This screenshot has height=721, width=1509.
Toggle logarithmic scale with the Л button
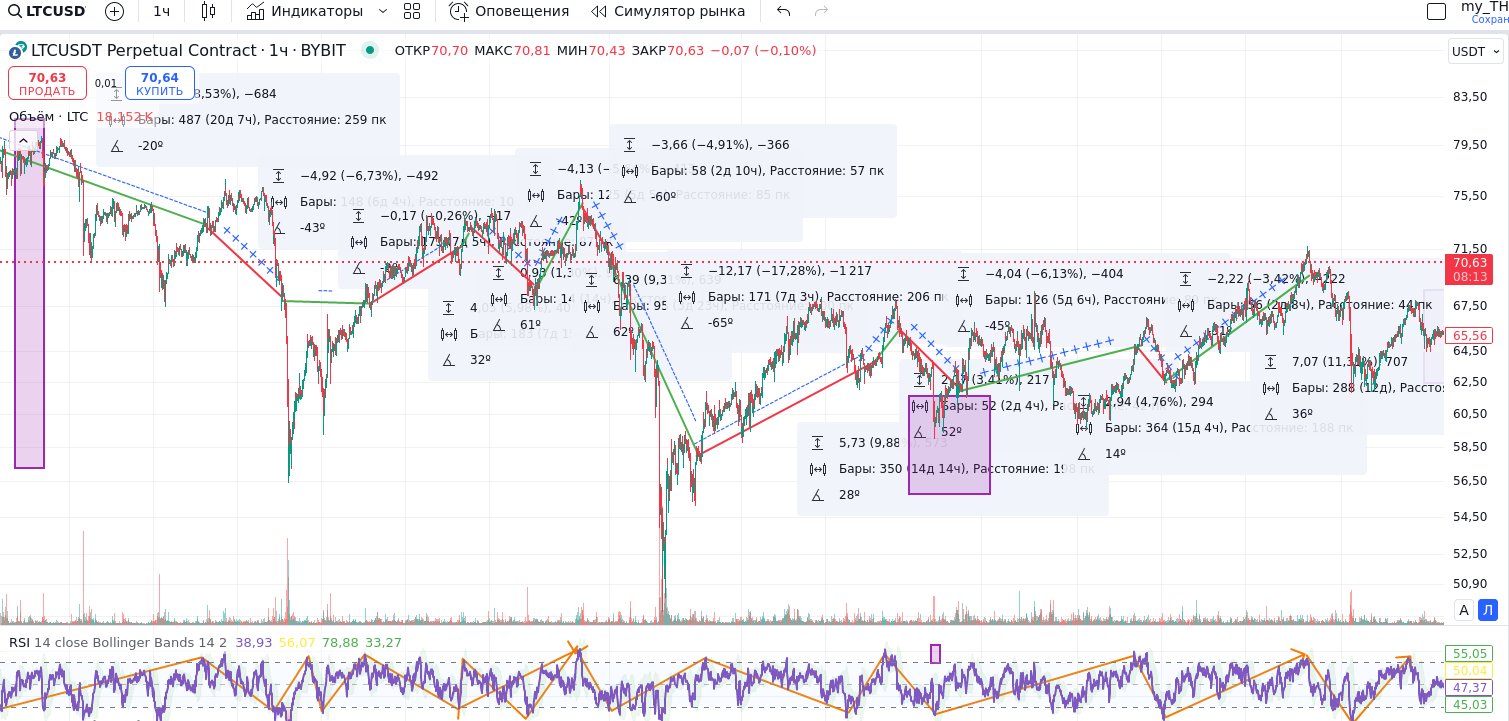pos(1487,610)
